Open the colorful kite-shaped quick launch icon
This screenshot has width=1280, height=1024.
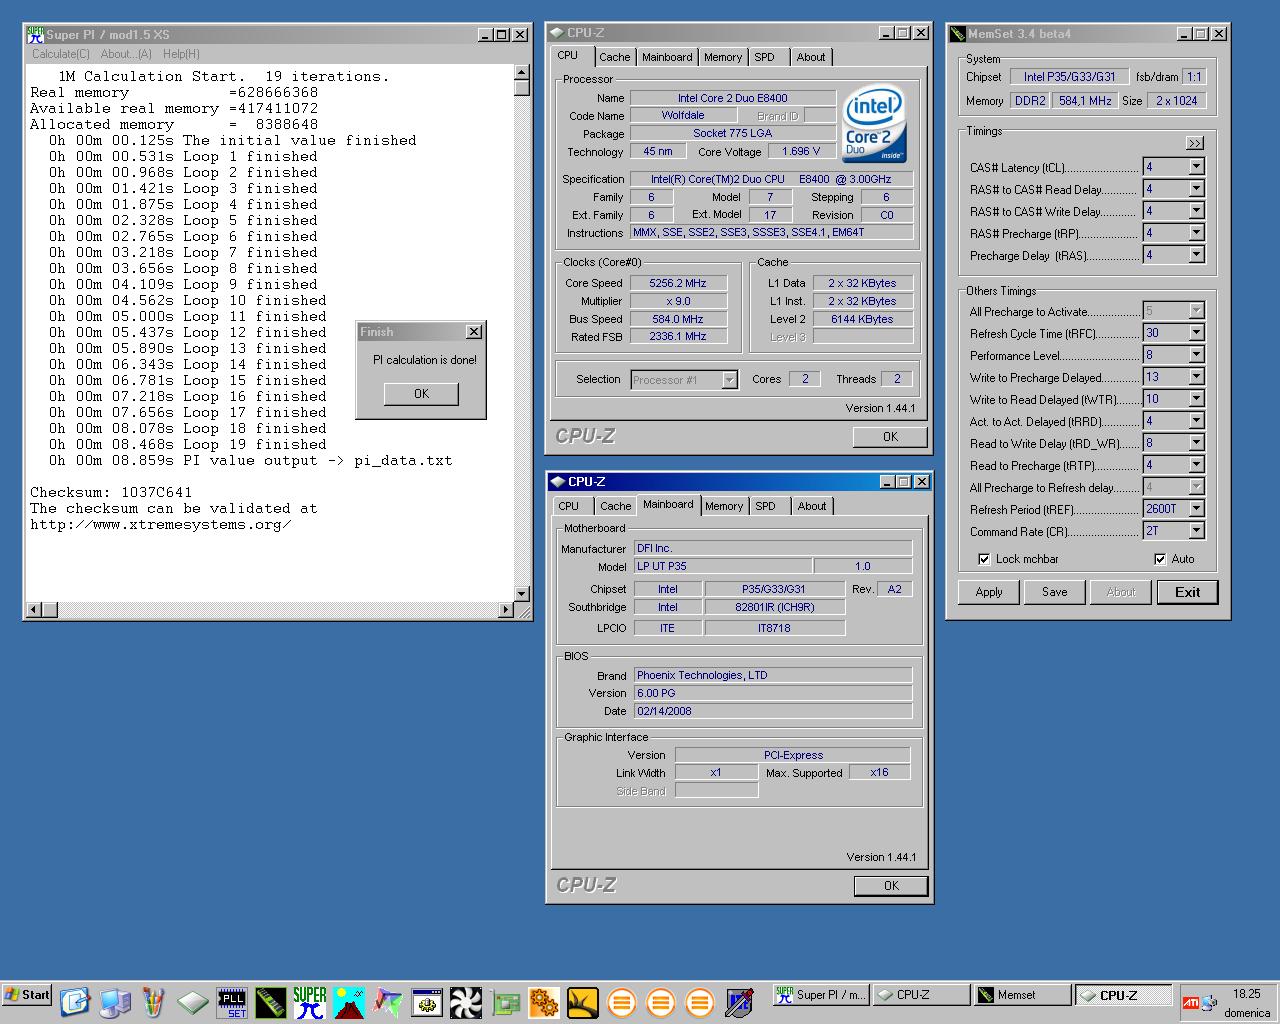pos(387,1002)
